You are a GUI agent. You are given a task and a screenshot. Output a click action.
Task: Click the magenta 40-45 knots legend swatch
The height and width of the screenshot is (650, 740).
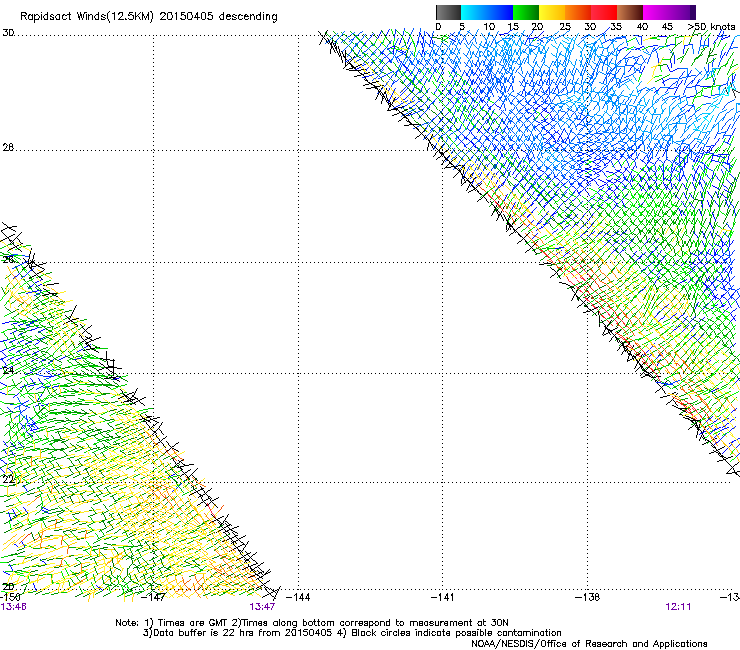pos(656,12)
